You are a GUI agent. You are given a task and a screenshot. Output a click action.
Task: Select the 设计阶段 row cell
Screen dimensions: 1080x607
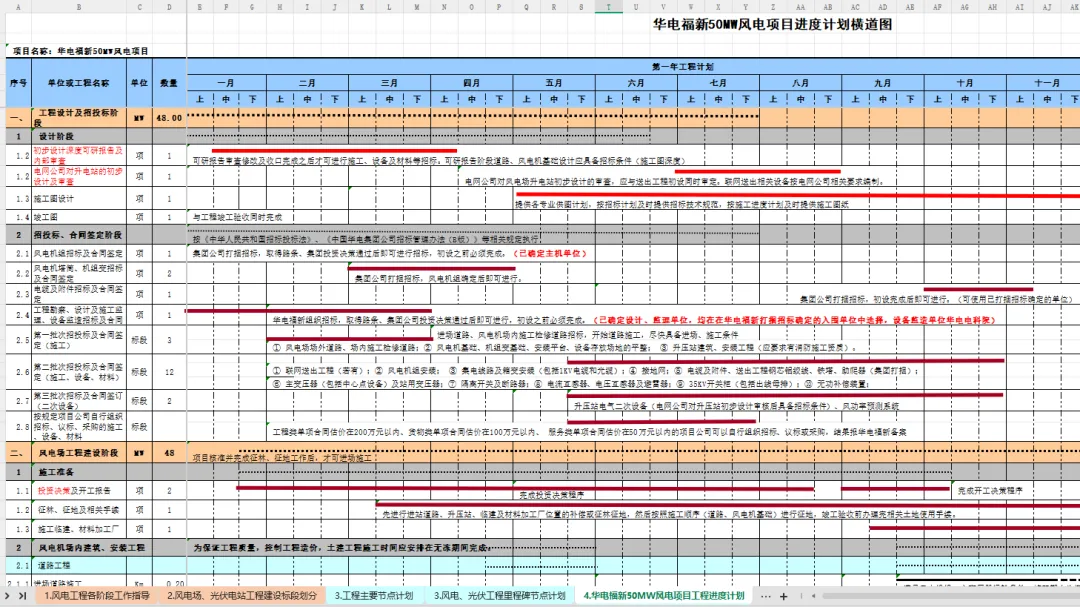(x=79, y=136)
